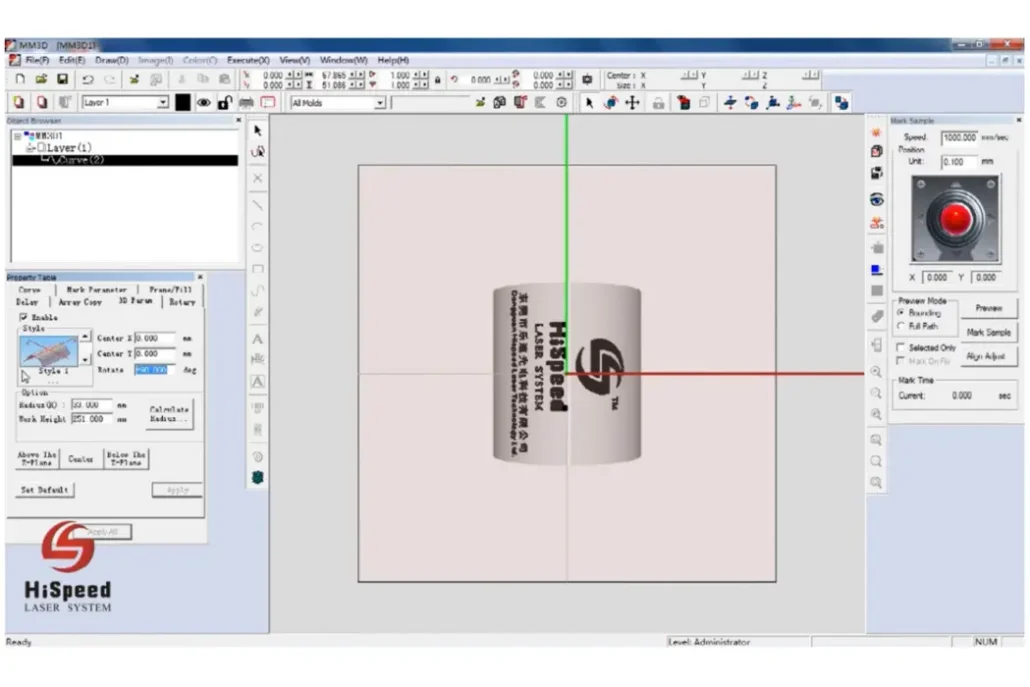Open the Execute menu

coord(248,60)
